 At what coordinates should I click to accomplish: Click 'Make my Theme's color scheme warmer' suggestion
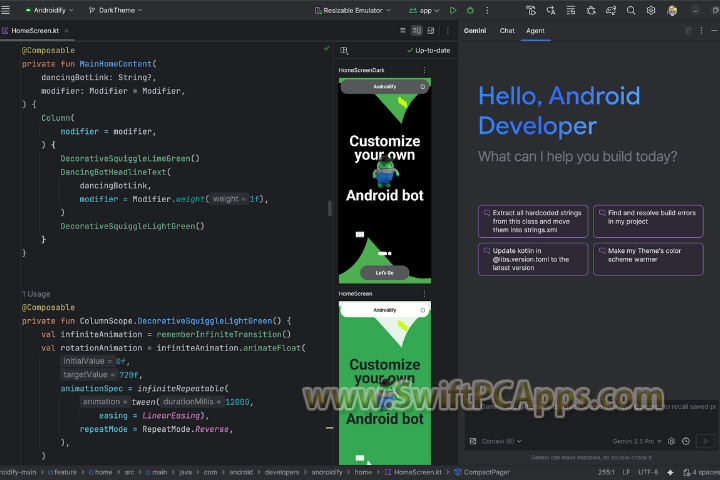coord(648,259)
